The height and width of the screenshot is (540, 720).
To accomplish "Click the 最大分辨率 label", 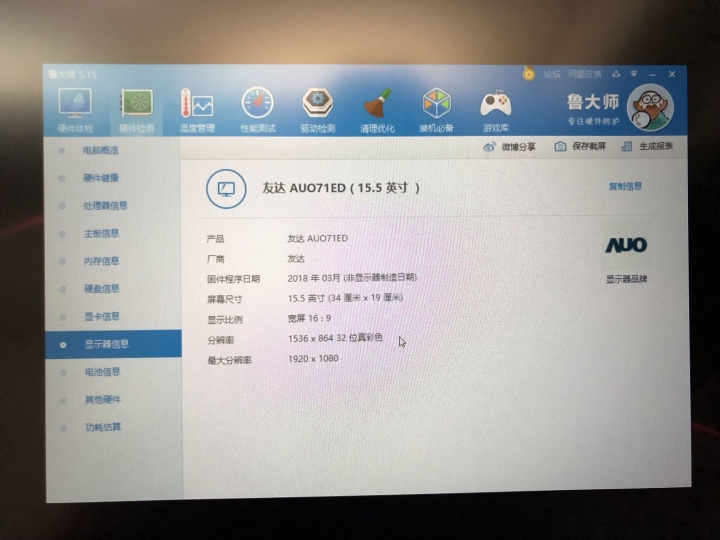I will (x=230, y=360).
